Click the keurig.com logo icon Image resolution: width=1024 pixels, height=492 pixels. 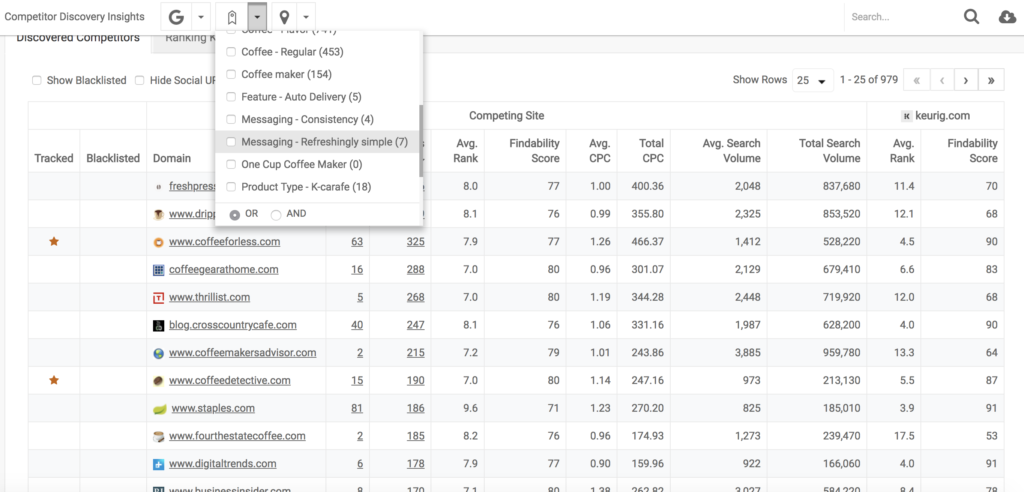tap(906, 116)
